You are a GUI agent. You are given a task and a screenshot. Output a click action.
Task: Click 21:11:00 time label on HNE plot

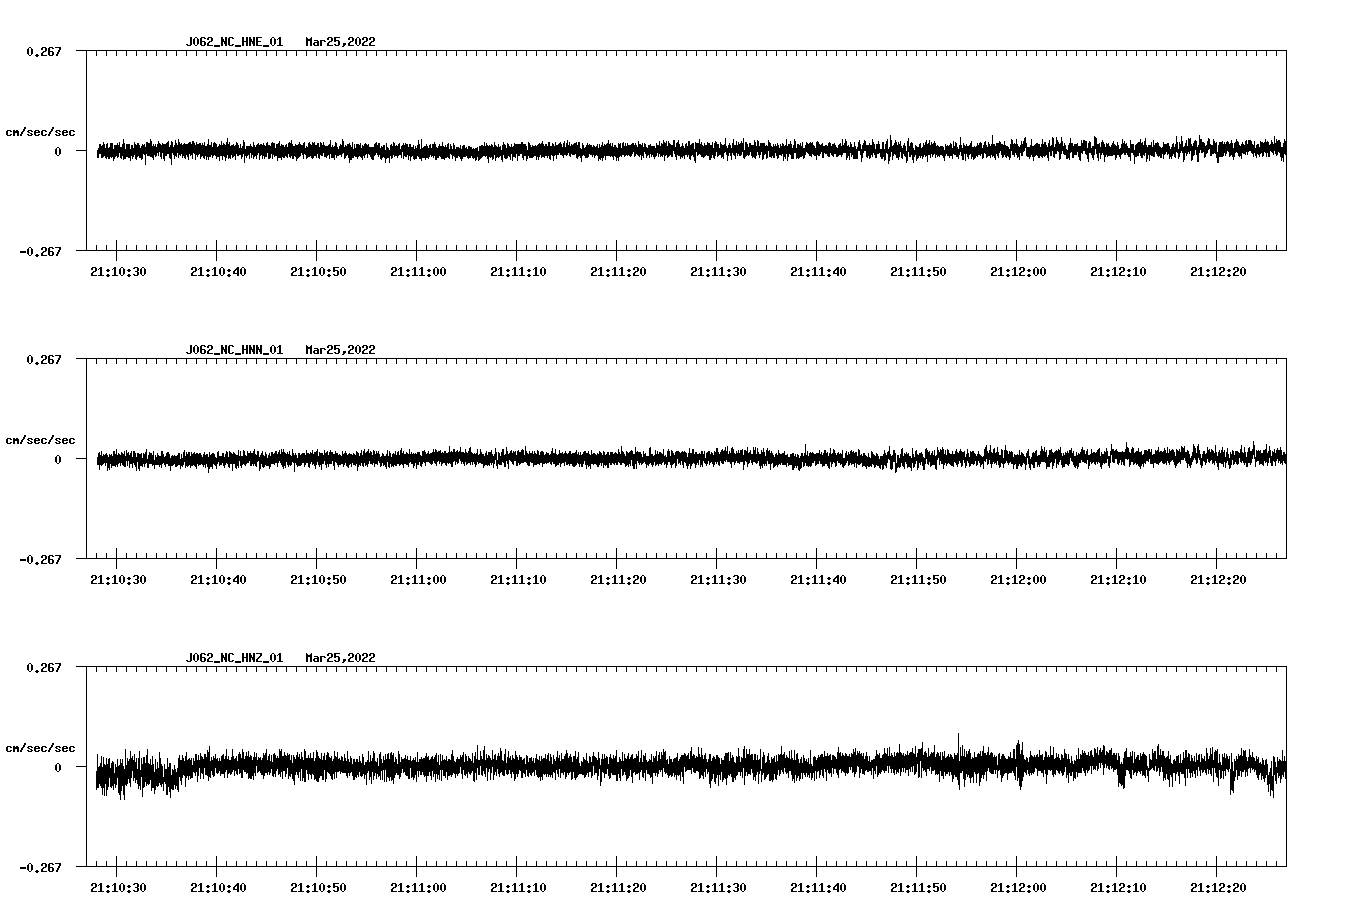(x=418, y=272)
